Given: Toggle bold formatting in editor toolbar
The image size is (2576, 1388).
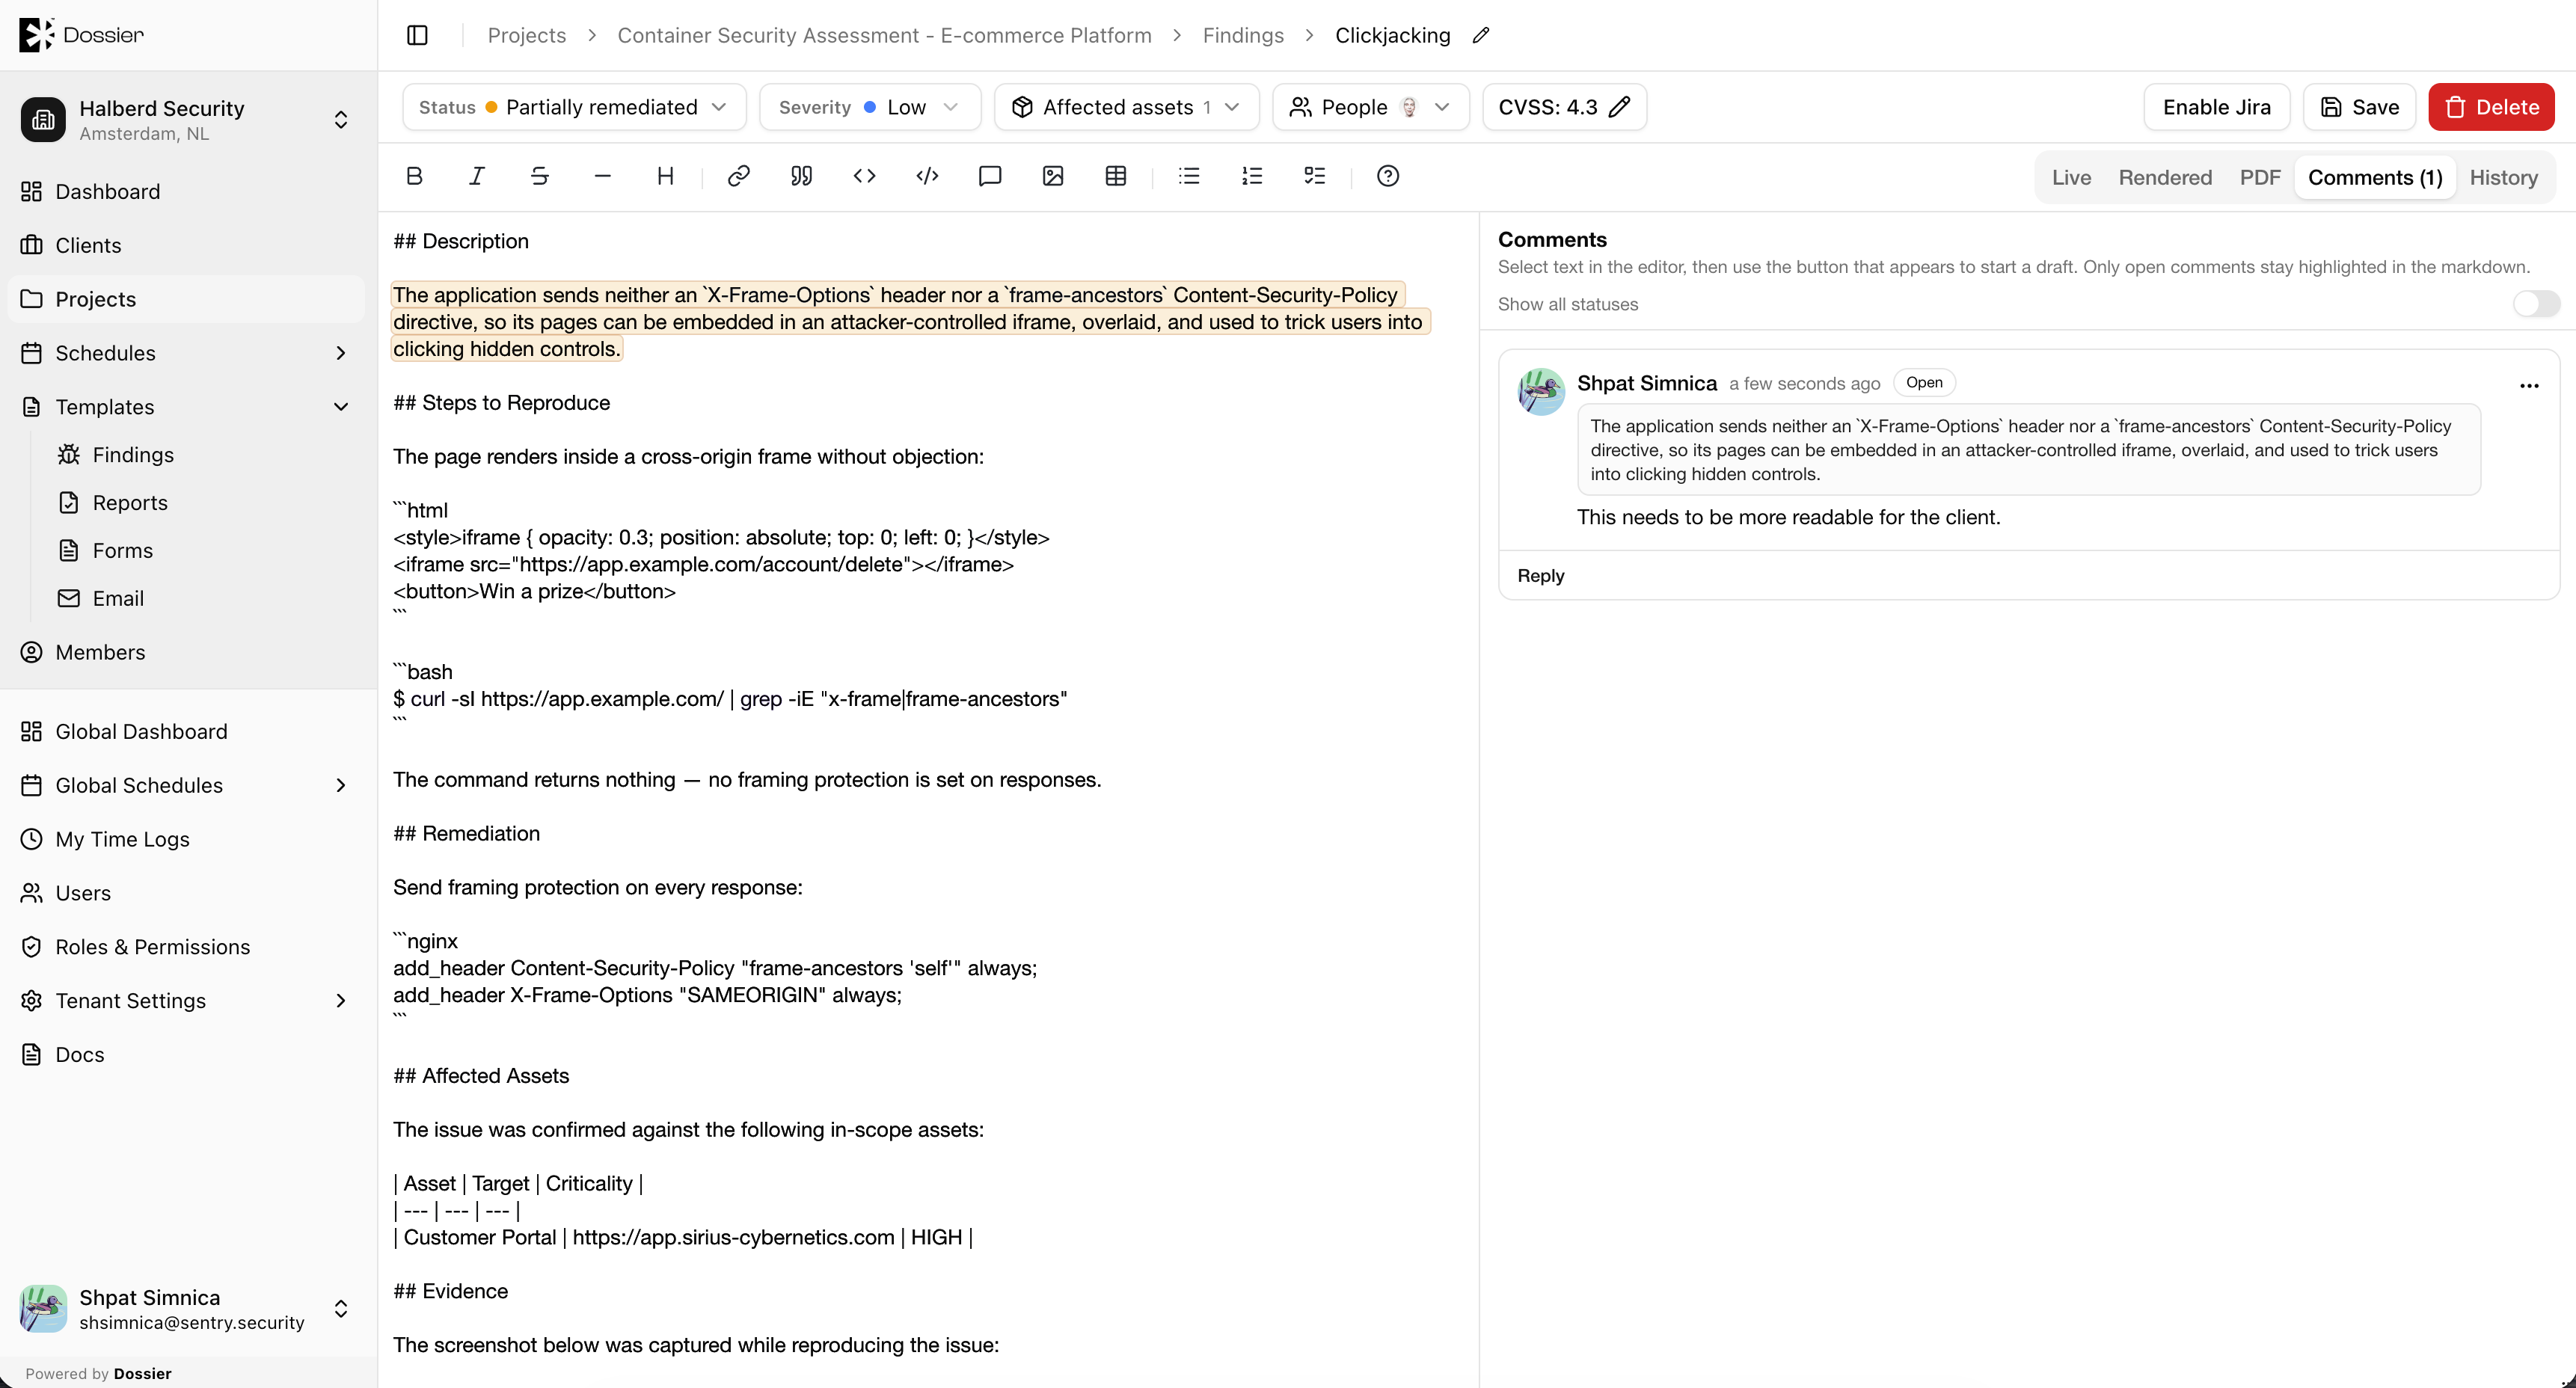Looking at the screenshot, I should 414,176.
